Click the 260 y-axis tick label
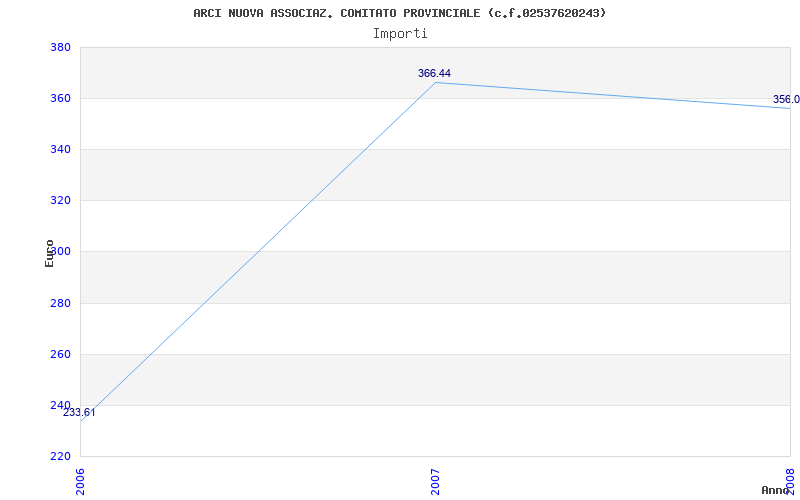Image resolution: width=800 pixels, height=500 pixels. (60, 354)
